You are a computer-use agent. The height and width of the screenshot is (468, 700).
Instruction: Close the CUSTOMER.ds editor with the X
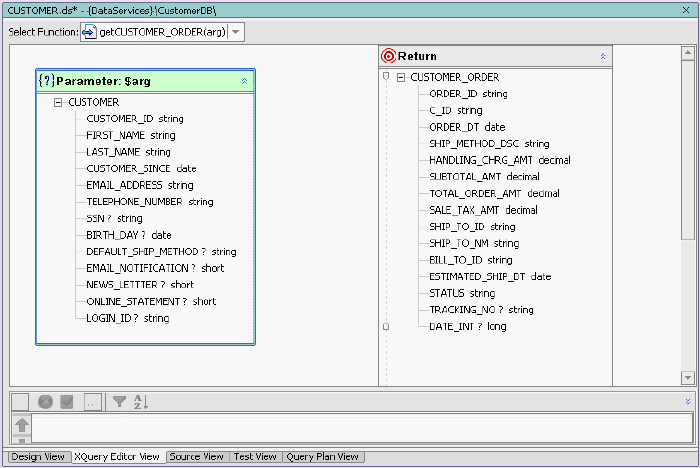point(686,10)
